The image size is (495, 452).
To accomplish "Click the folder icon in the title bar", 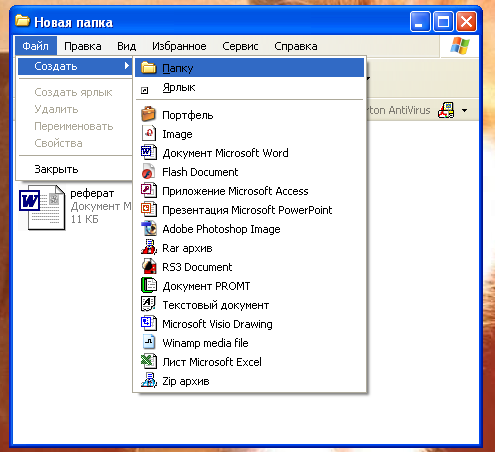I will point(23,21).
